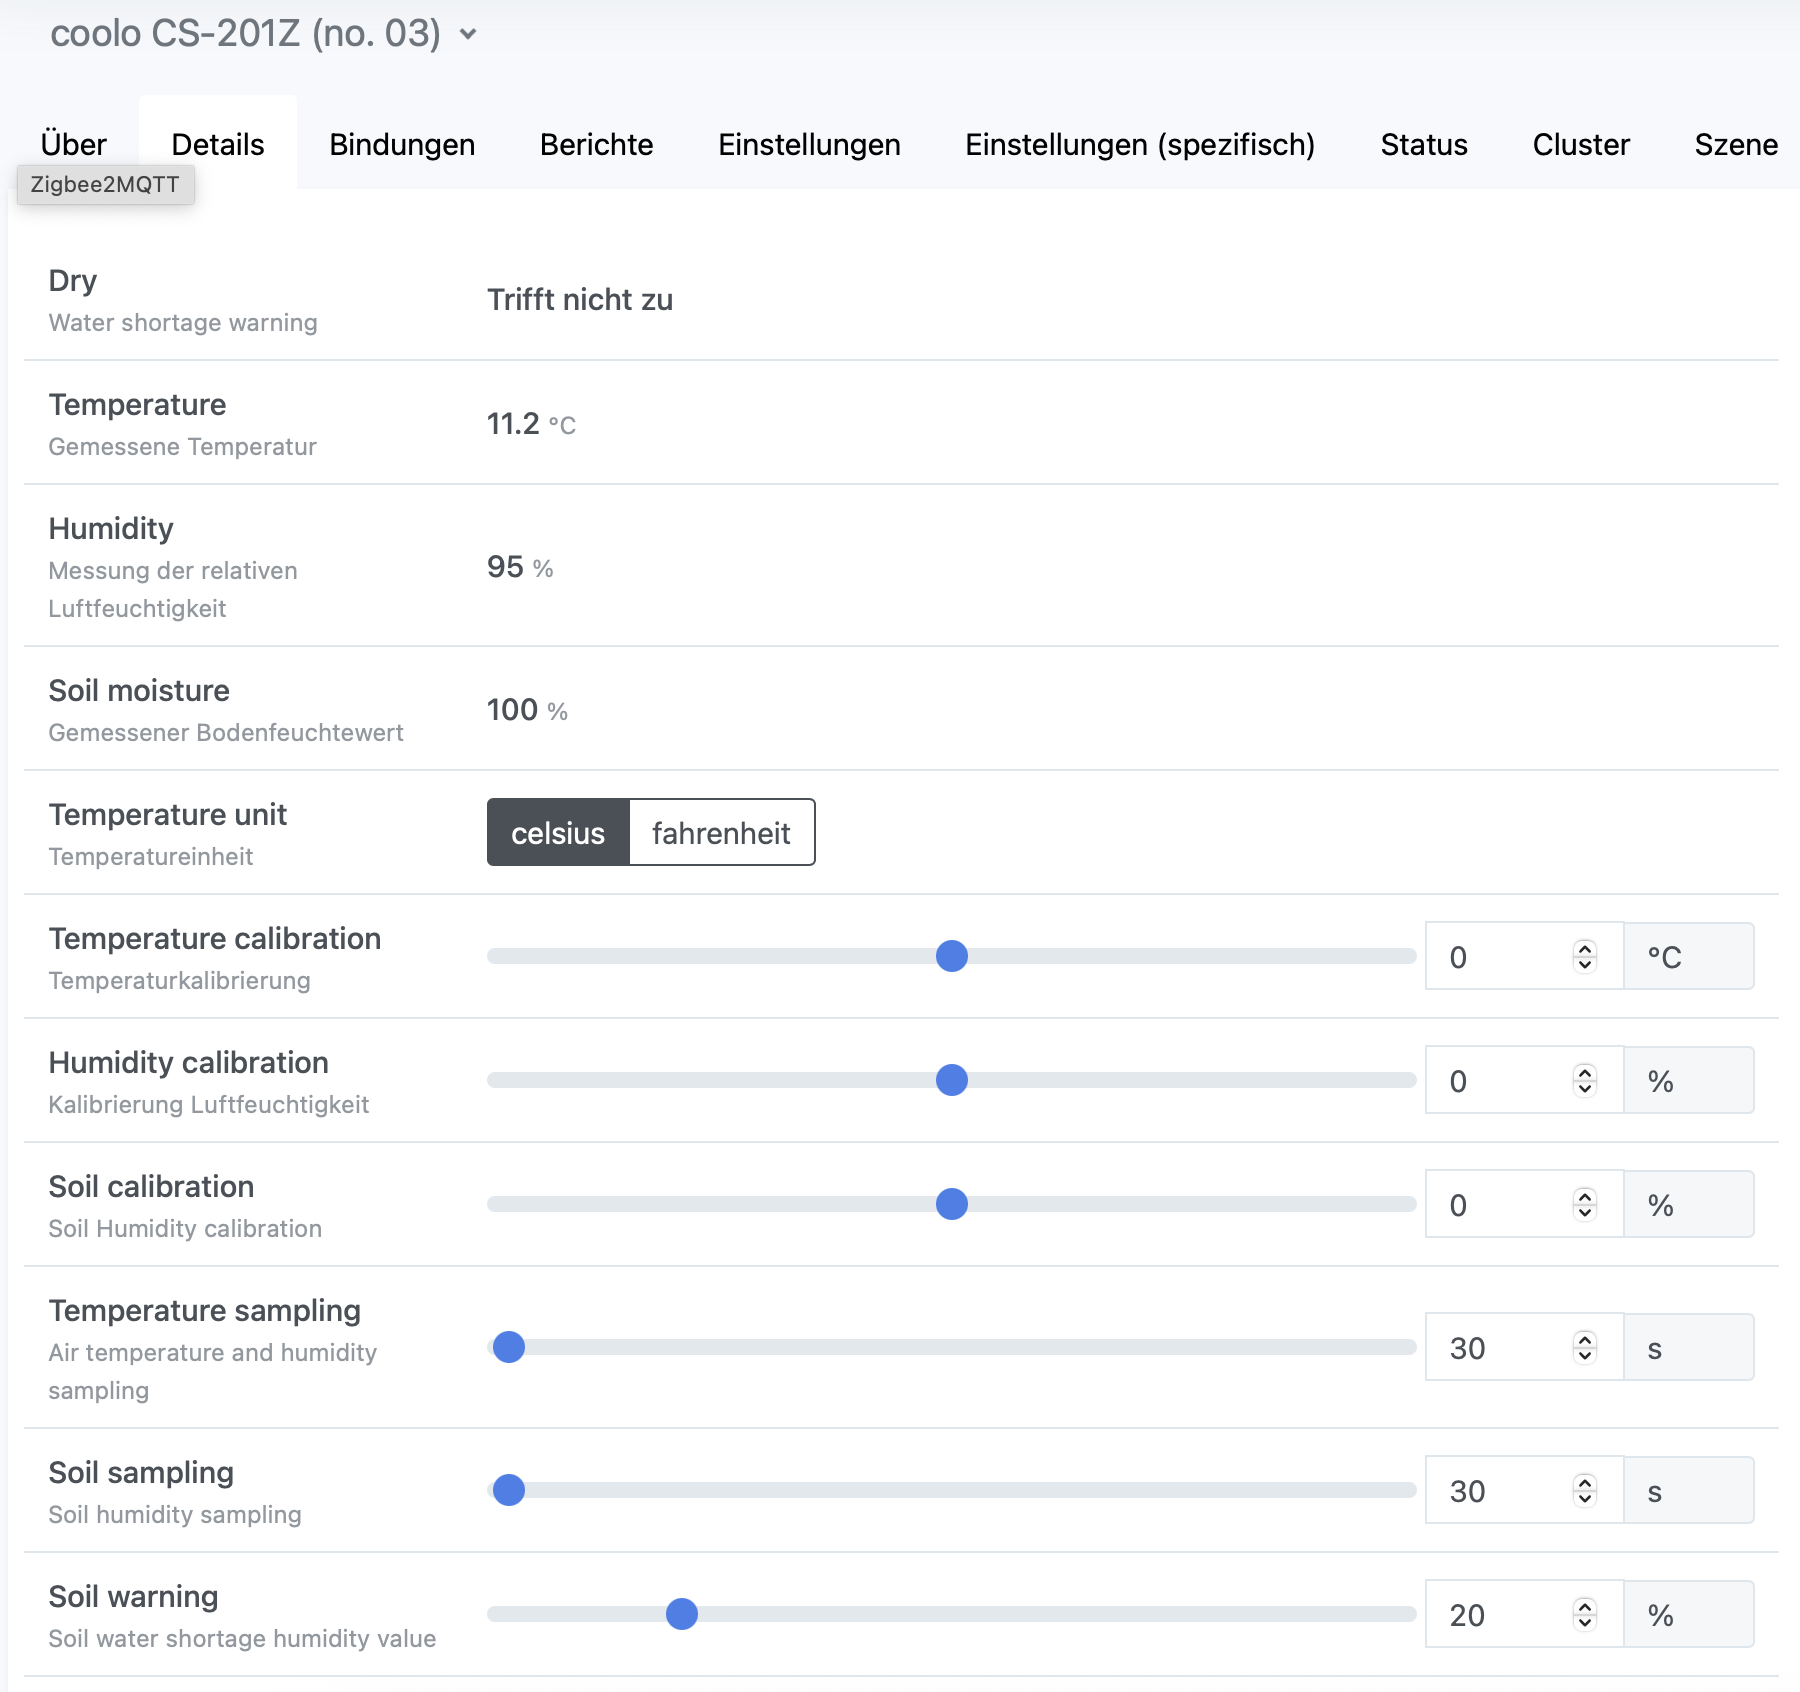Open the Bindungen tab
The height and width of the screenshot is (1692, 1800).
click(402, 144)
